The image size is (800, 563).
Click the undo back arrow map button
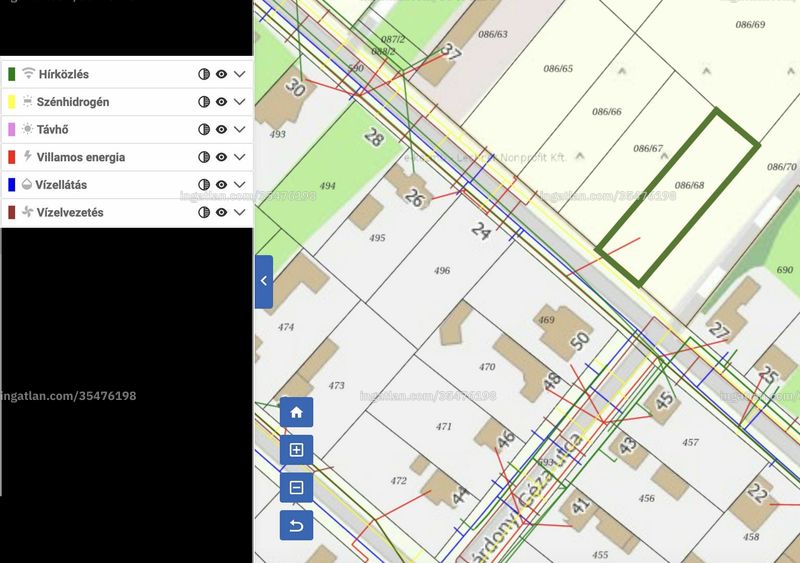(296, 525)
